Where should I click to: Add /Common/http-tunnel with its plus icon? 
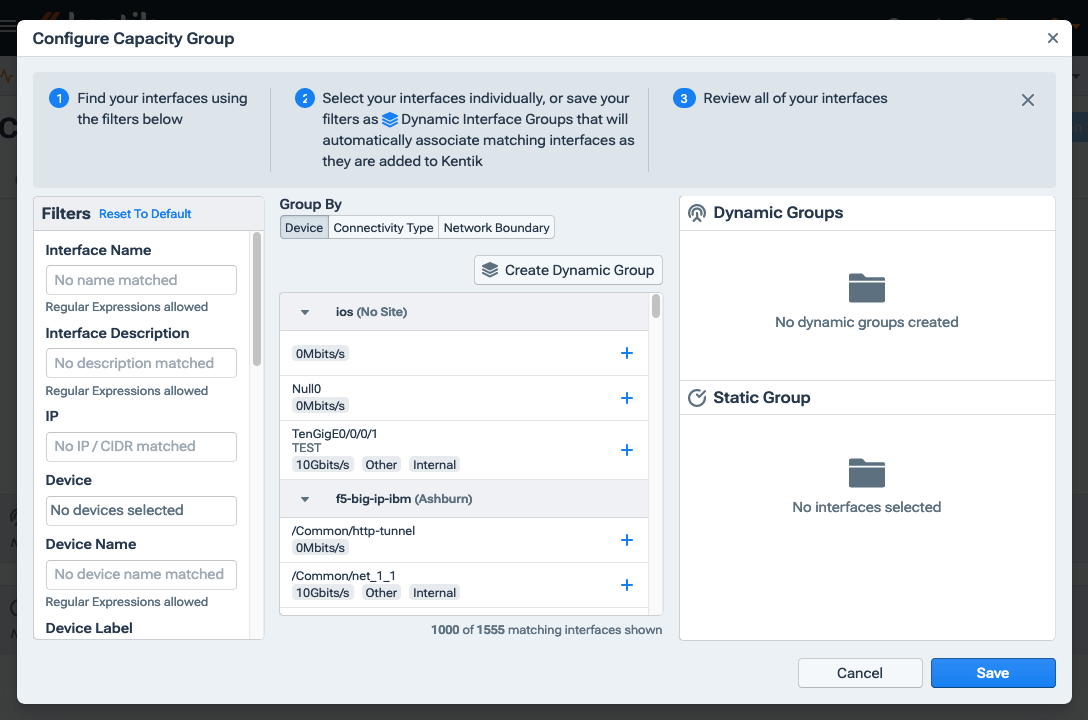(x=627, y=539)
